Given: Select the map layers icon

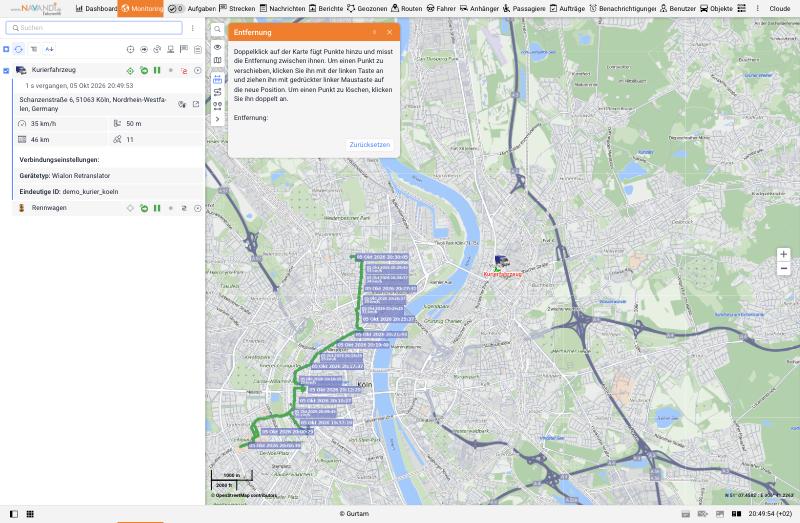Looking at the screenshot, I should (x=217, y=60).
